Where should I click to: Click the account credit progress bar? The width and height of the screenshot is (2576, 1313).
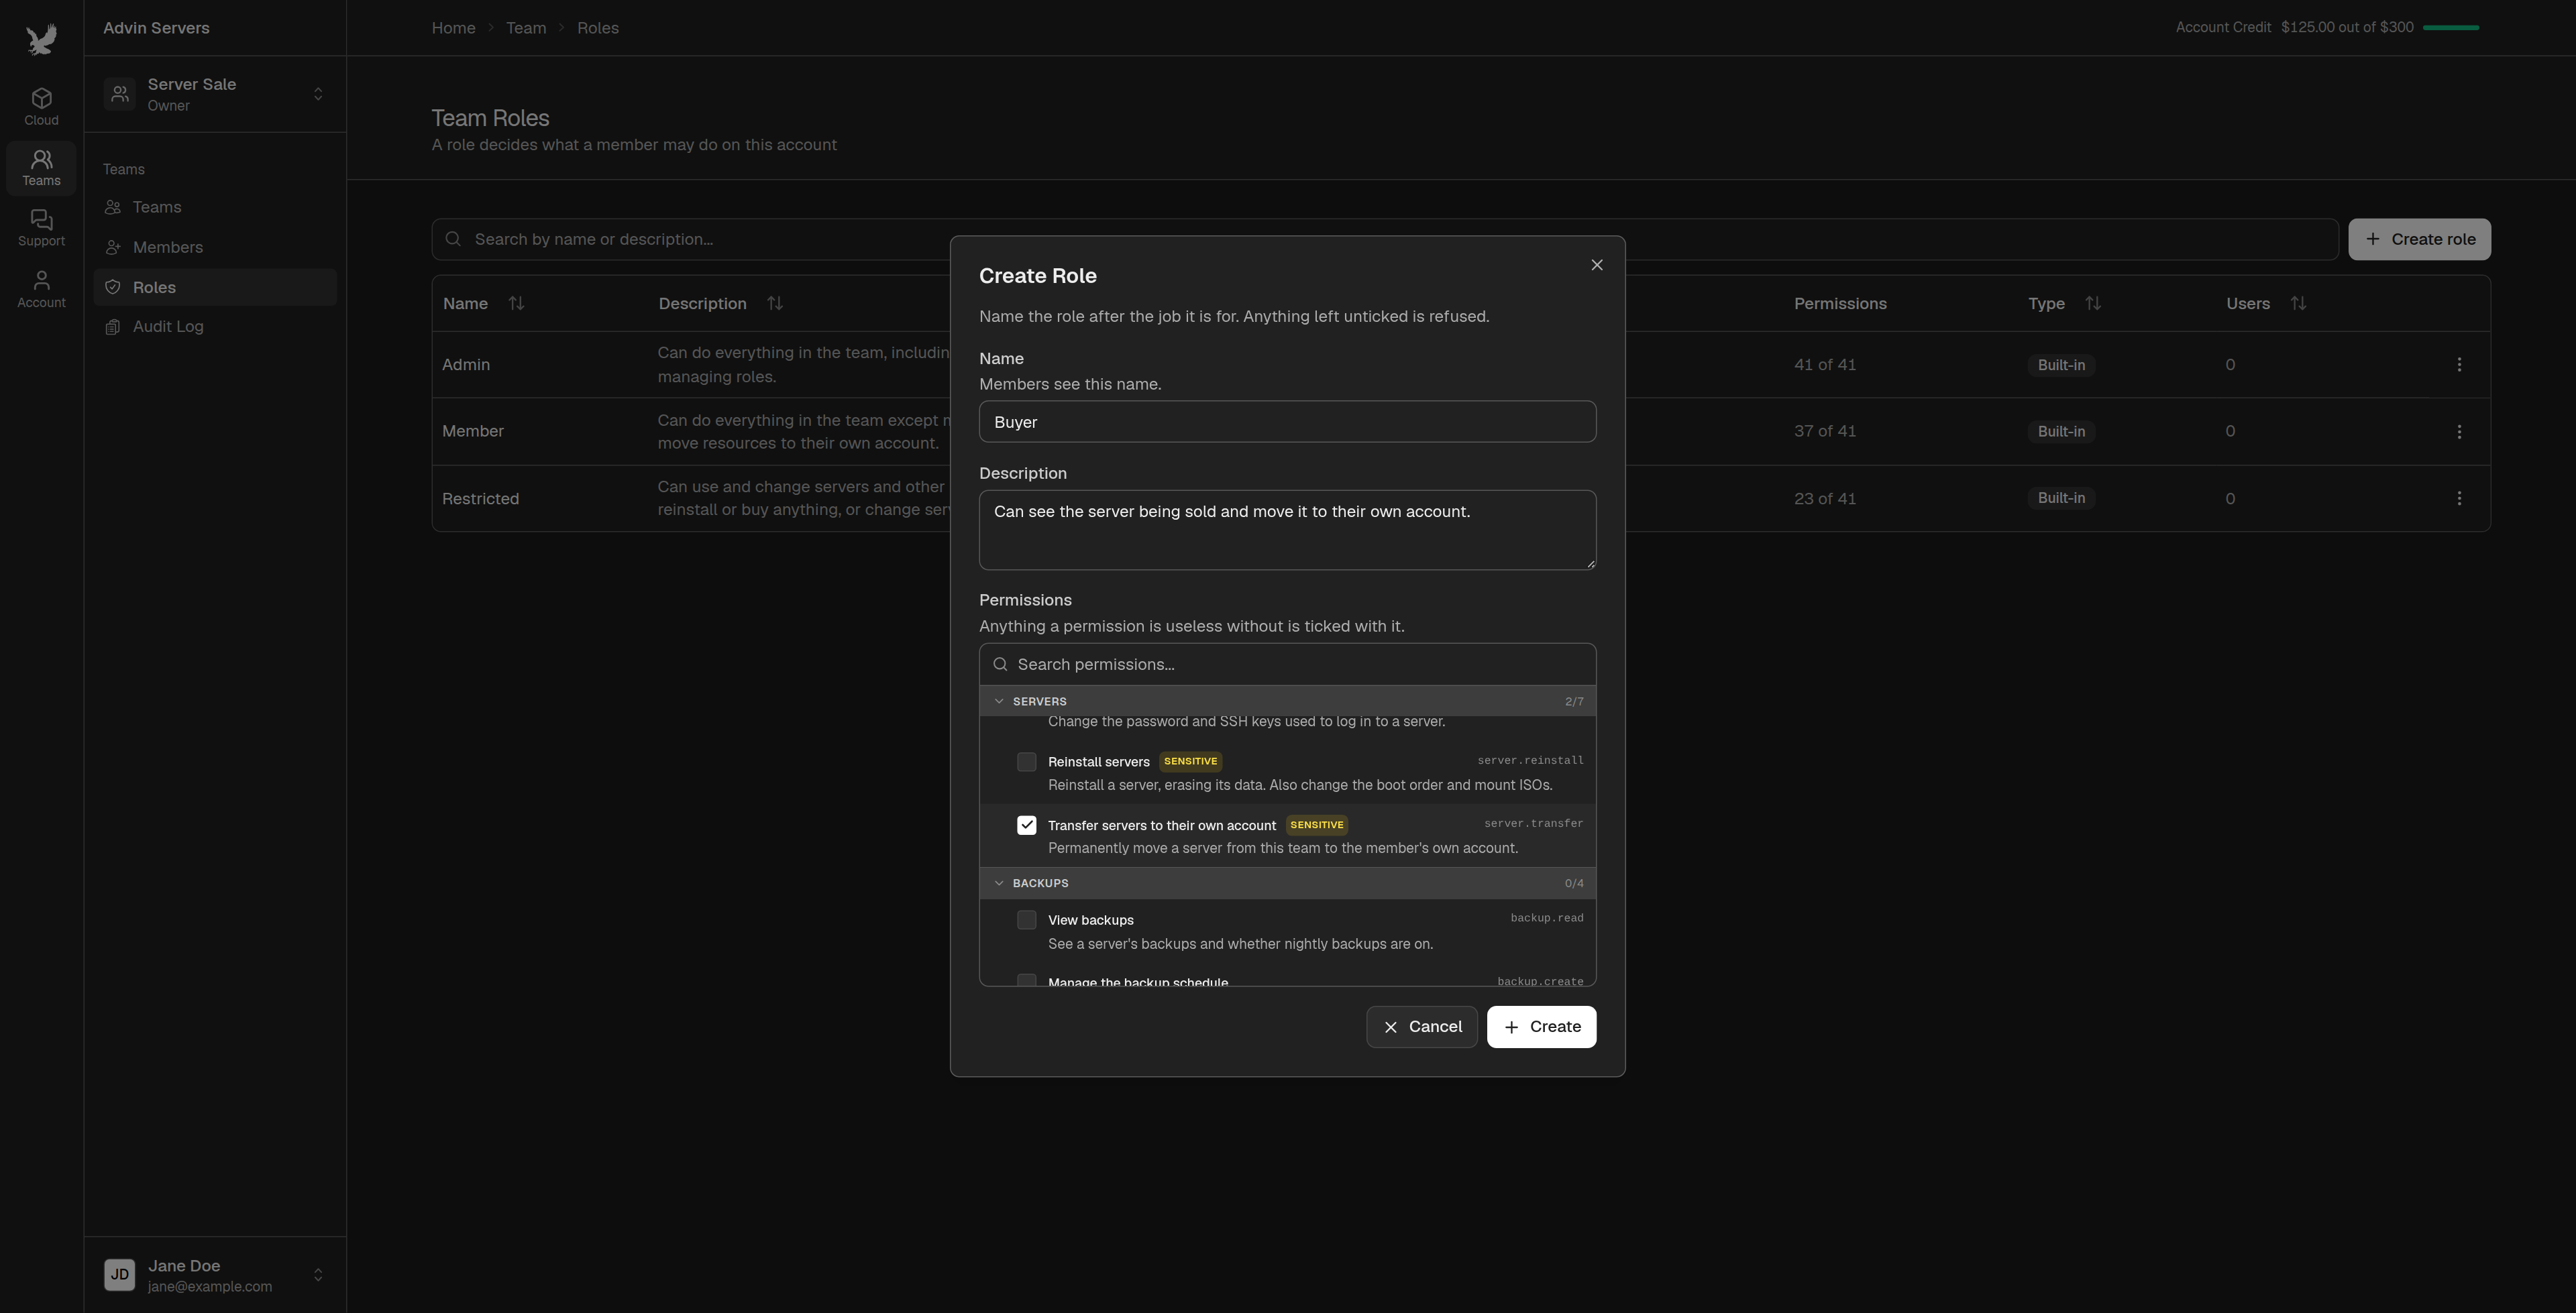click(2451, 28)
